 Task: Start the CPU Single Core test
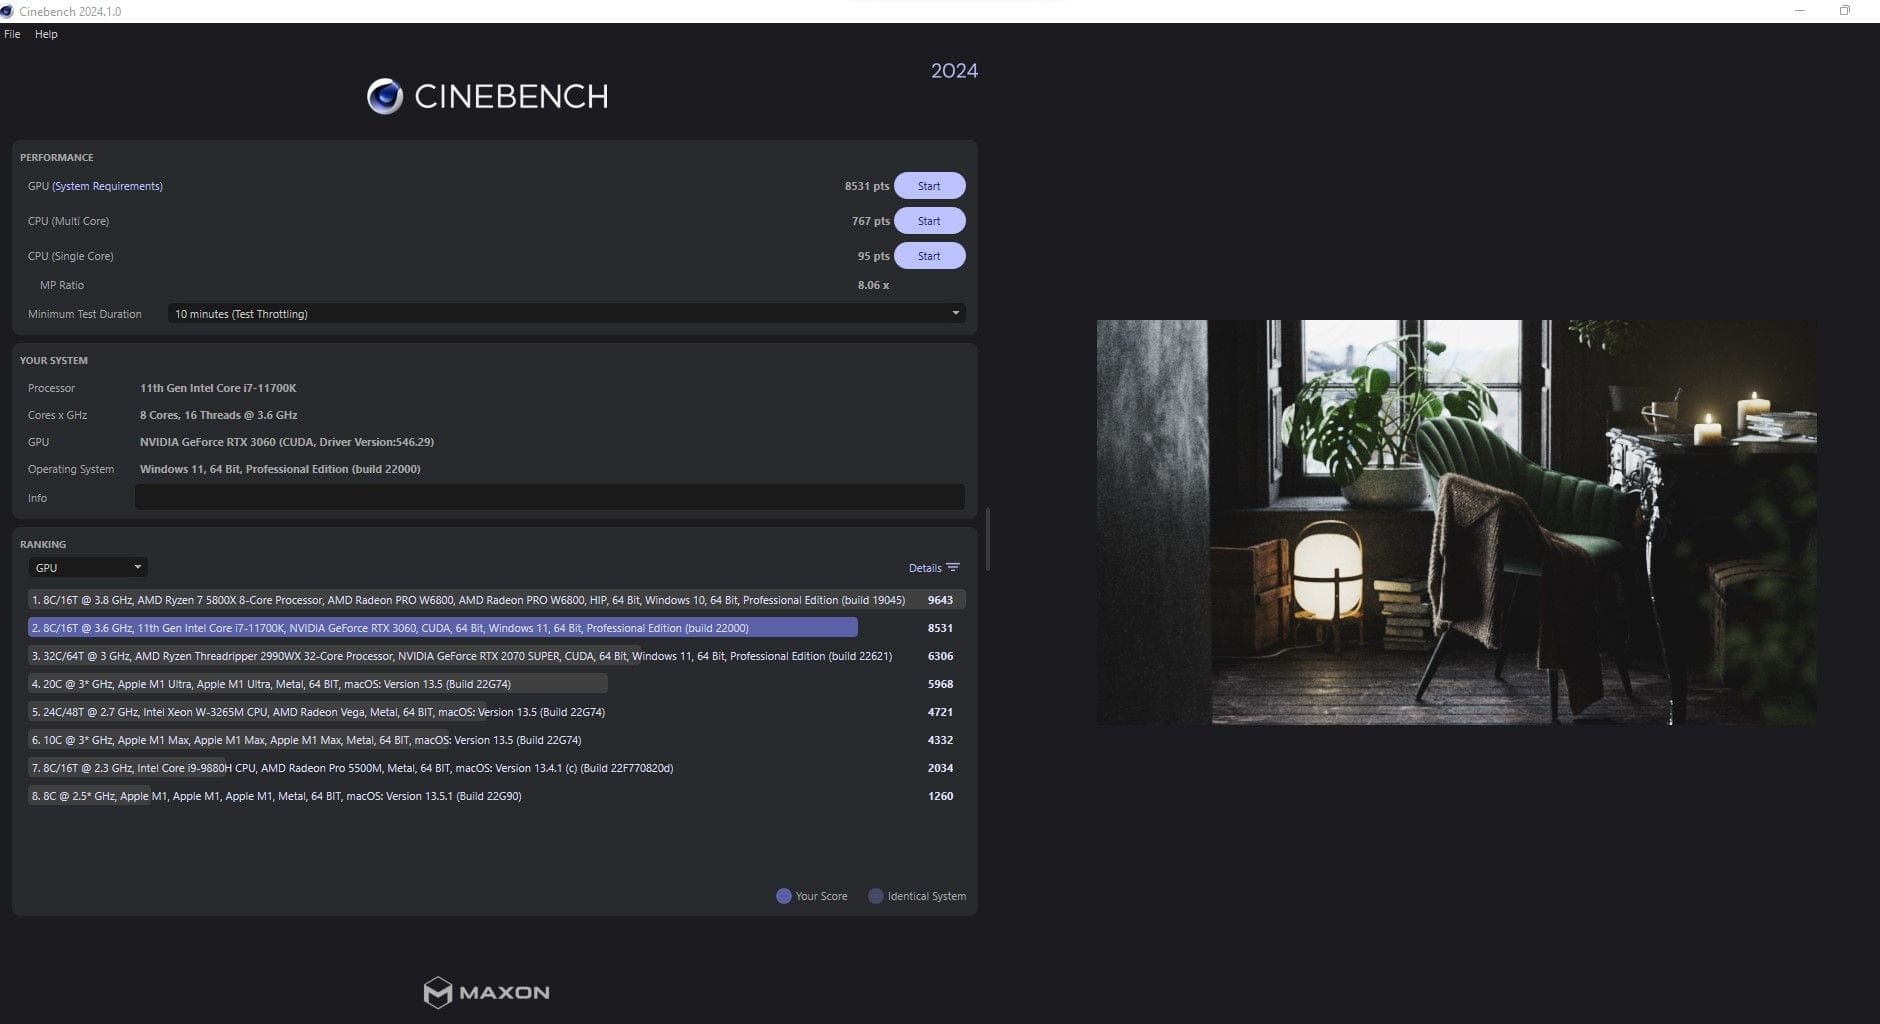(929, 256)
